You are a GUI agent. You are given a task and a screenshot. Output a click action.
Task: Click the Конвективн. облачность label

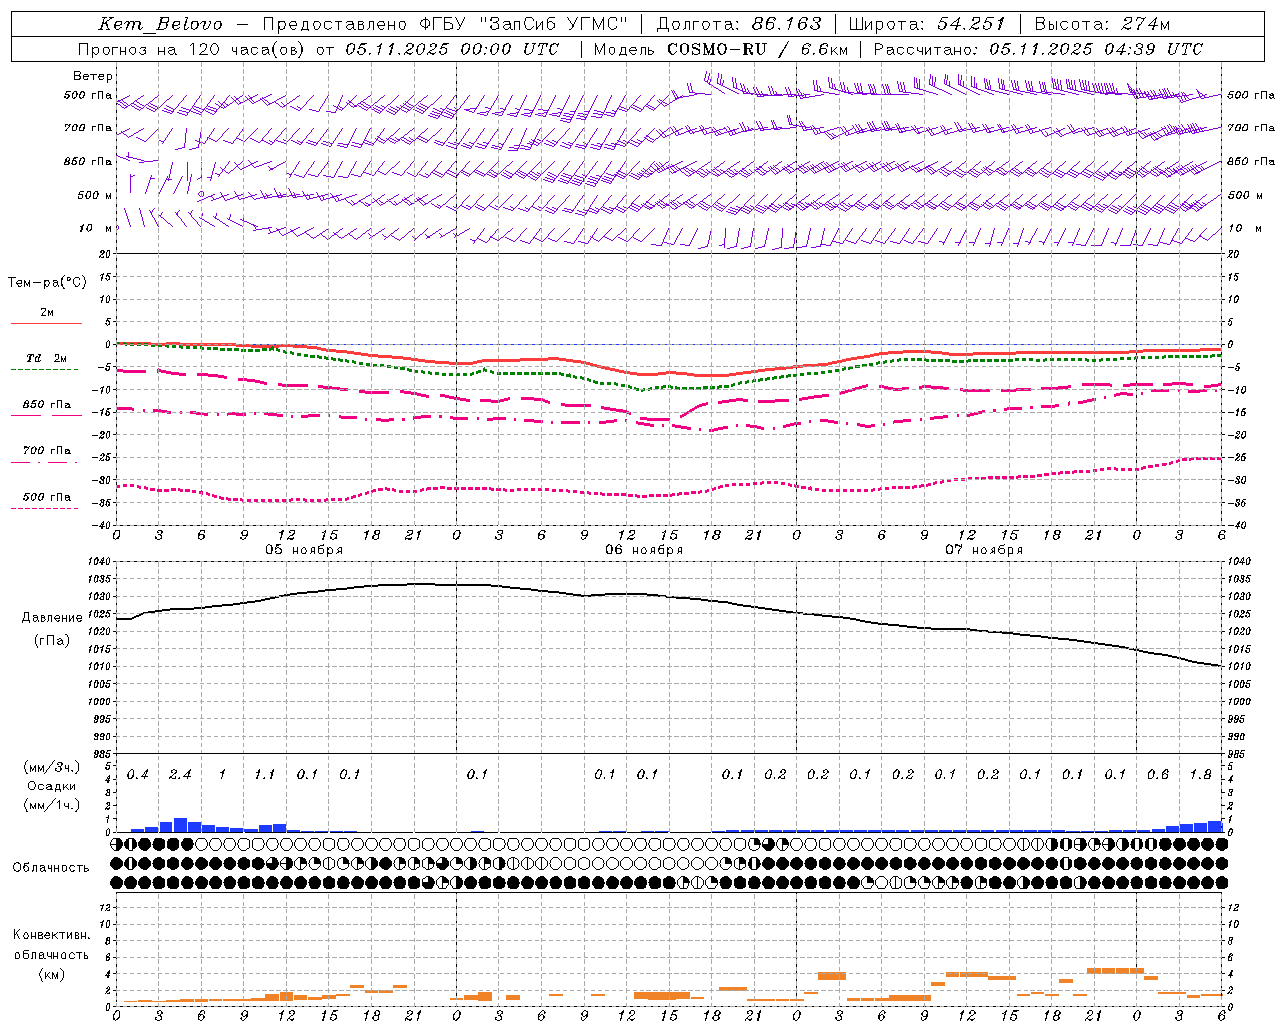[x=51, y=945]
